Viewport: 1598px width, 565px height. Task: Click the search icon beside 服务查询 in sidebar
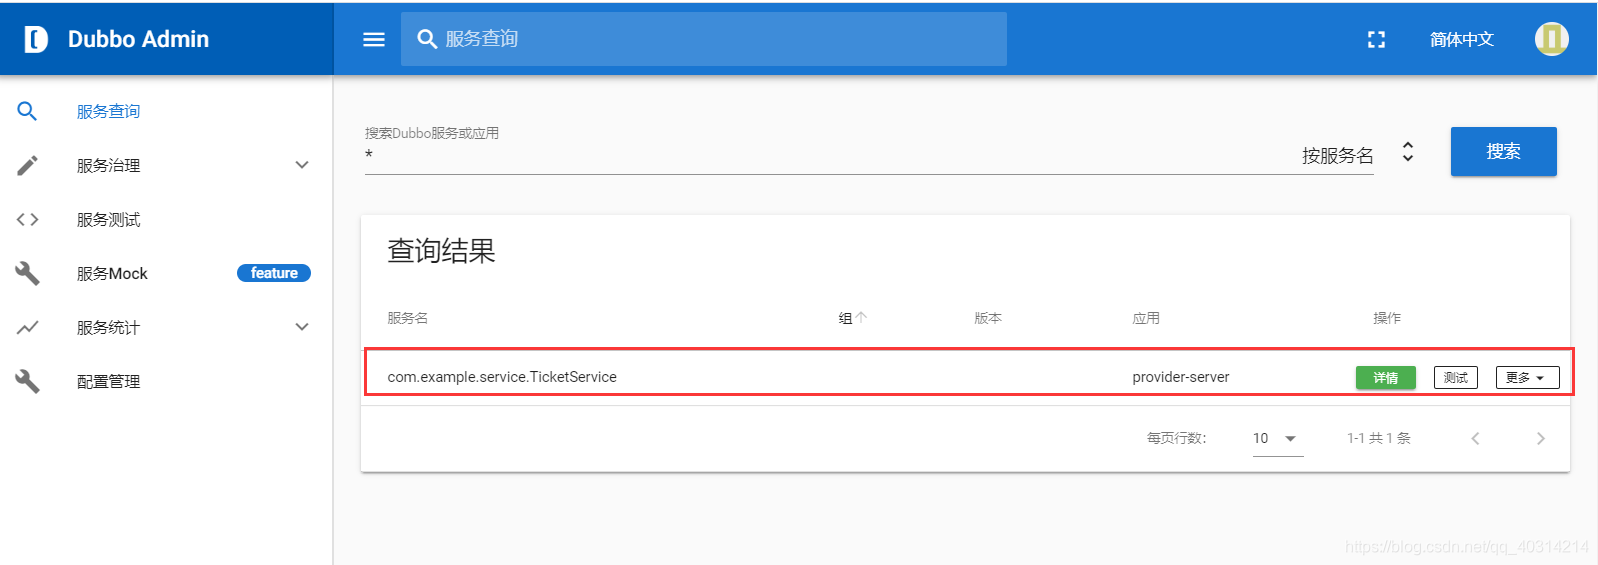(x=27, y=111)
